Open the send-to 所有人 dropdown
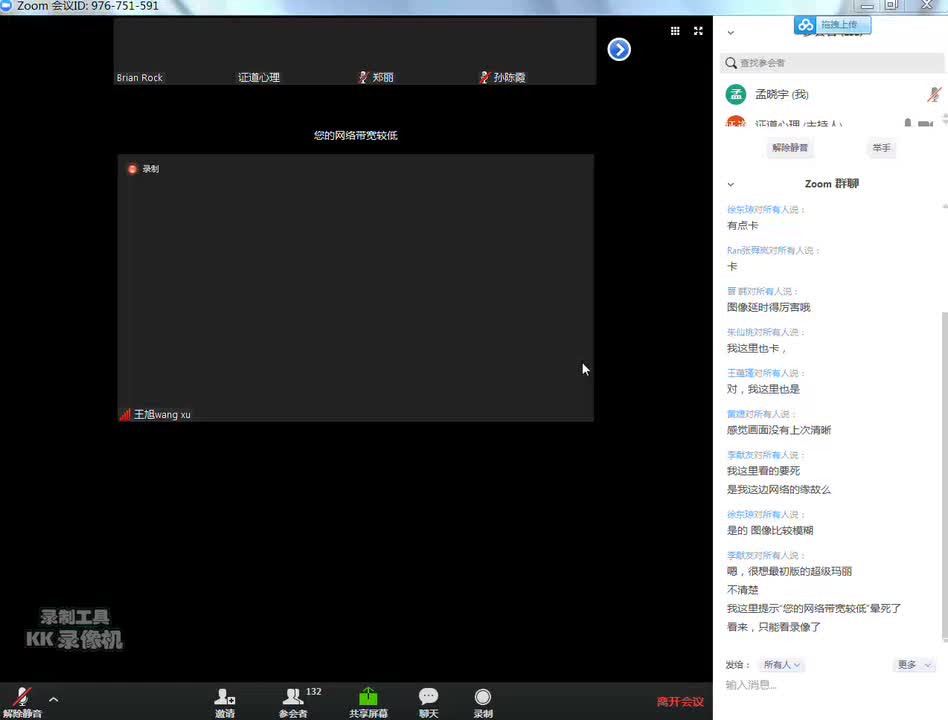Image resolution: width=948 pixels, height=720 pixels. coord(782,664)
